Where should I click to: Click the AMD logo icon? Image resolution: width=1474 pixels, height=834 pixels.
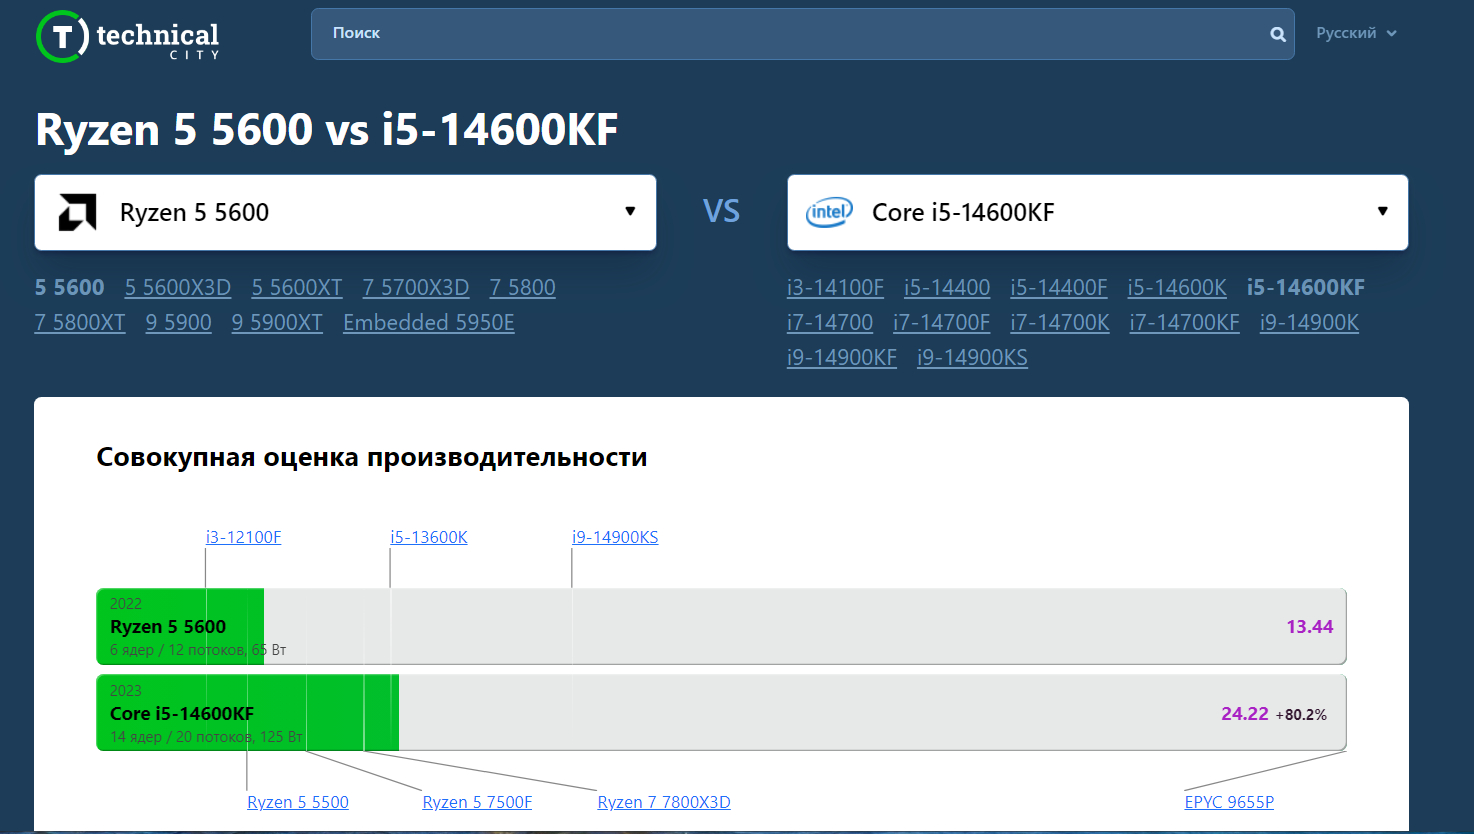click(x=77, y=212)
